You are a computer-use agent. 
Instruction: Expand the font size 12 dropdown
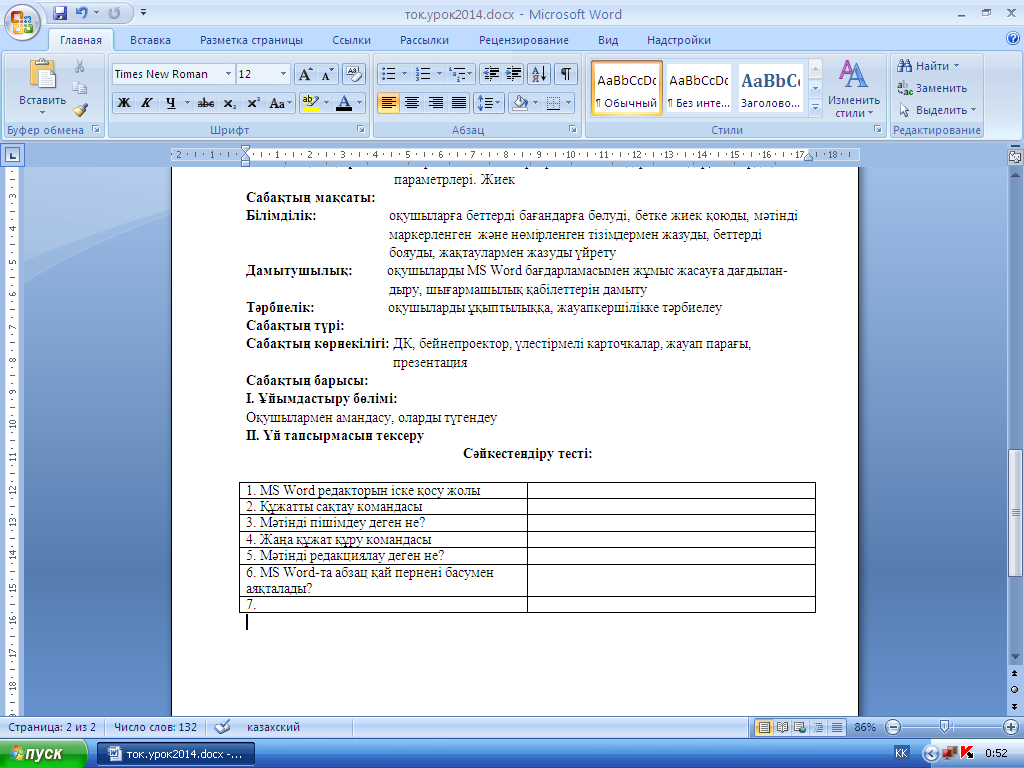283,74
